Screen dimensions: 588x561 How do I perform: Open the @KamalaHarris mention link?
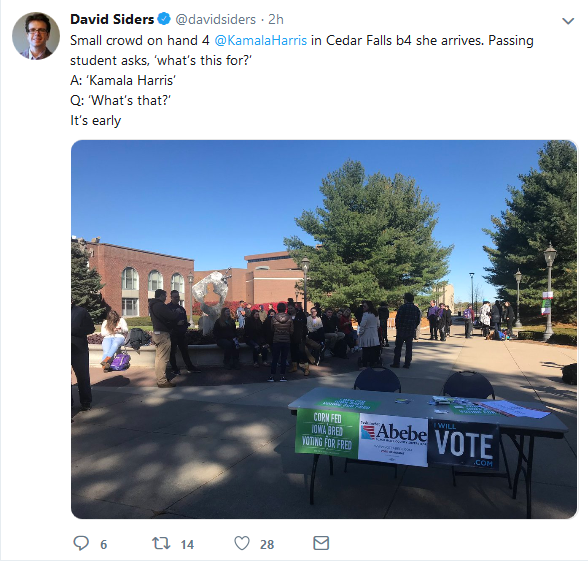[x=261, y=40]
